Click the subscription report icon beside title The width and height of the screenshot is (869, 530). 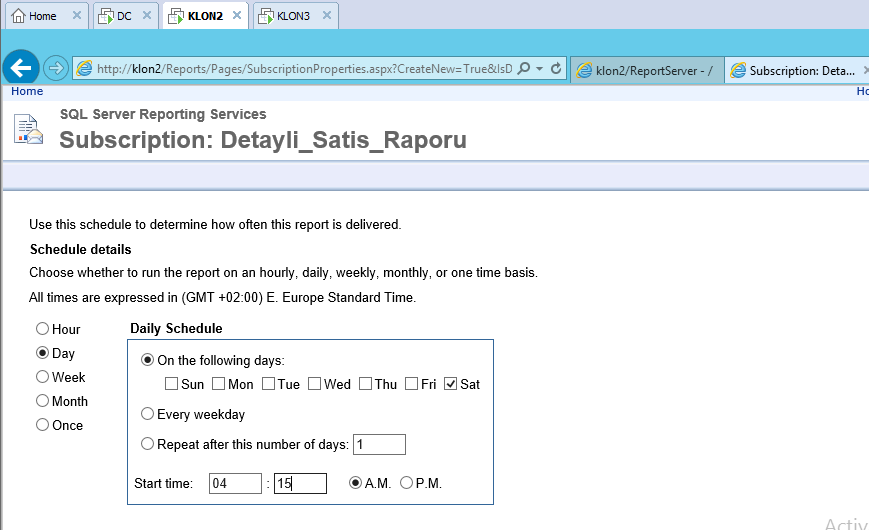tap(29, 130)
